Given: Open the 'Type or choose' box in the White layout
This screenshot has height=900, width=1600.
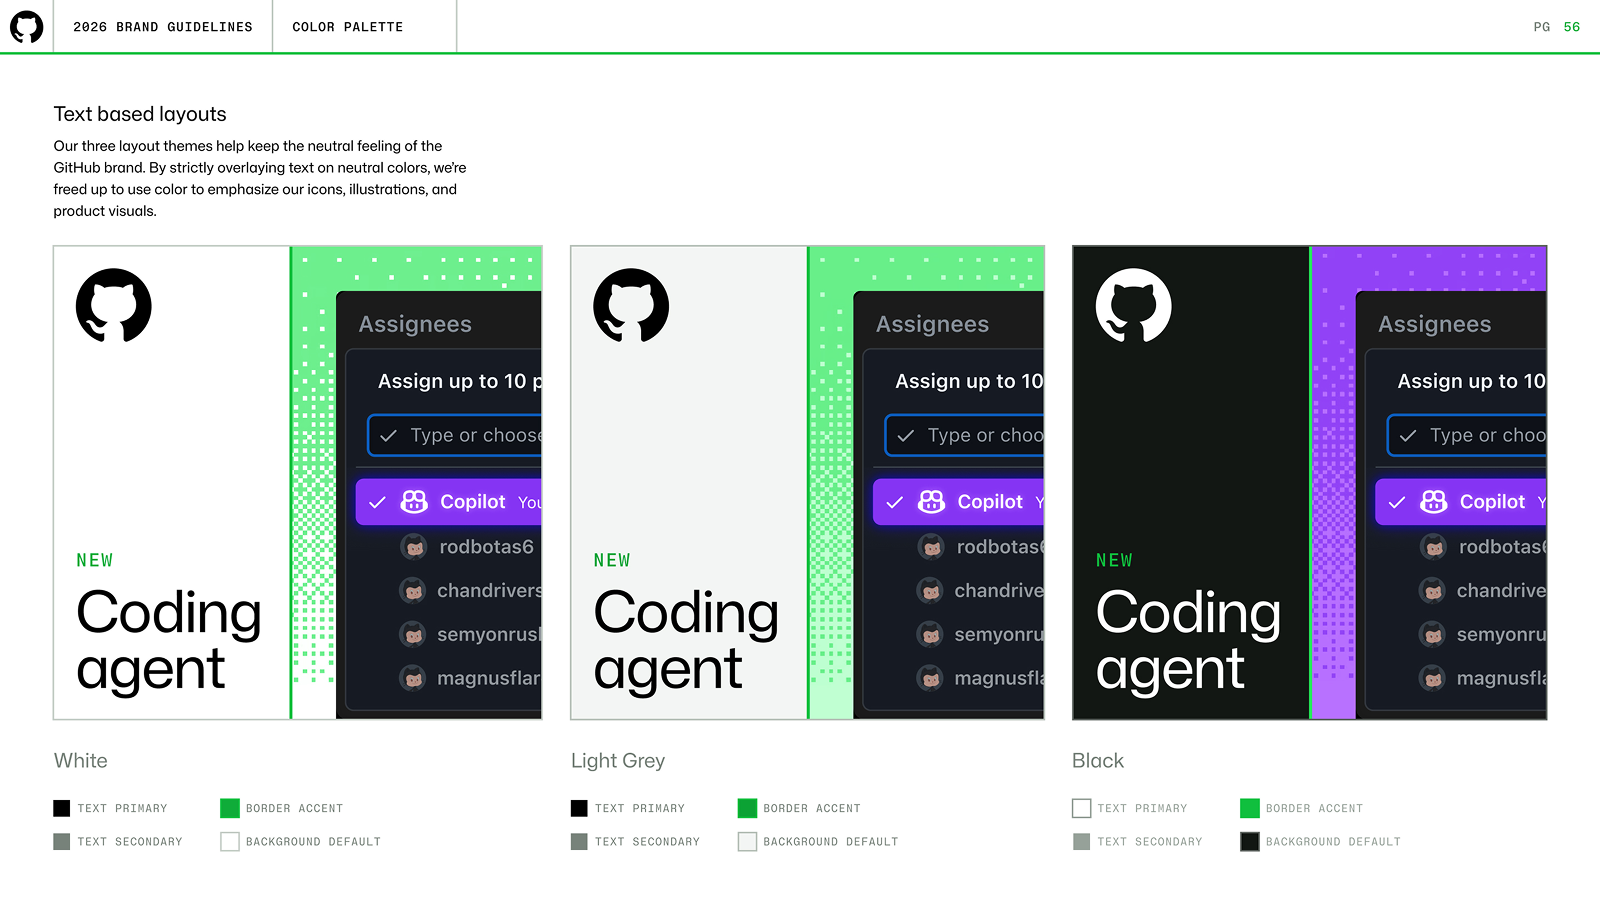Looking at the screenshot, I should (x=460, y=435).
